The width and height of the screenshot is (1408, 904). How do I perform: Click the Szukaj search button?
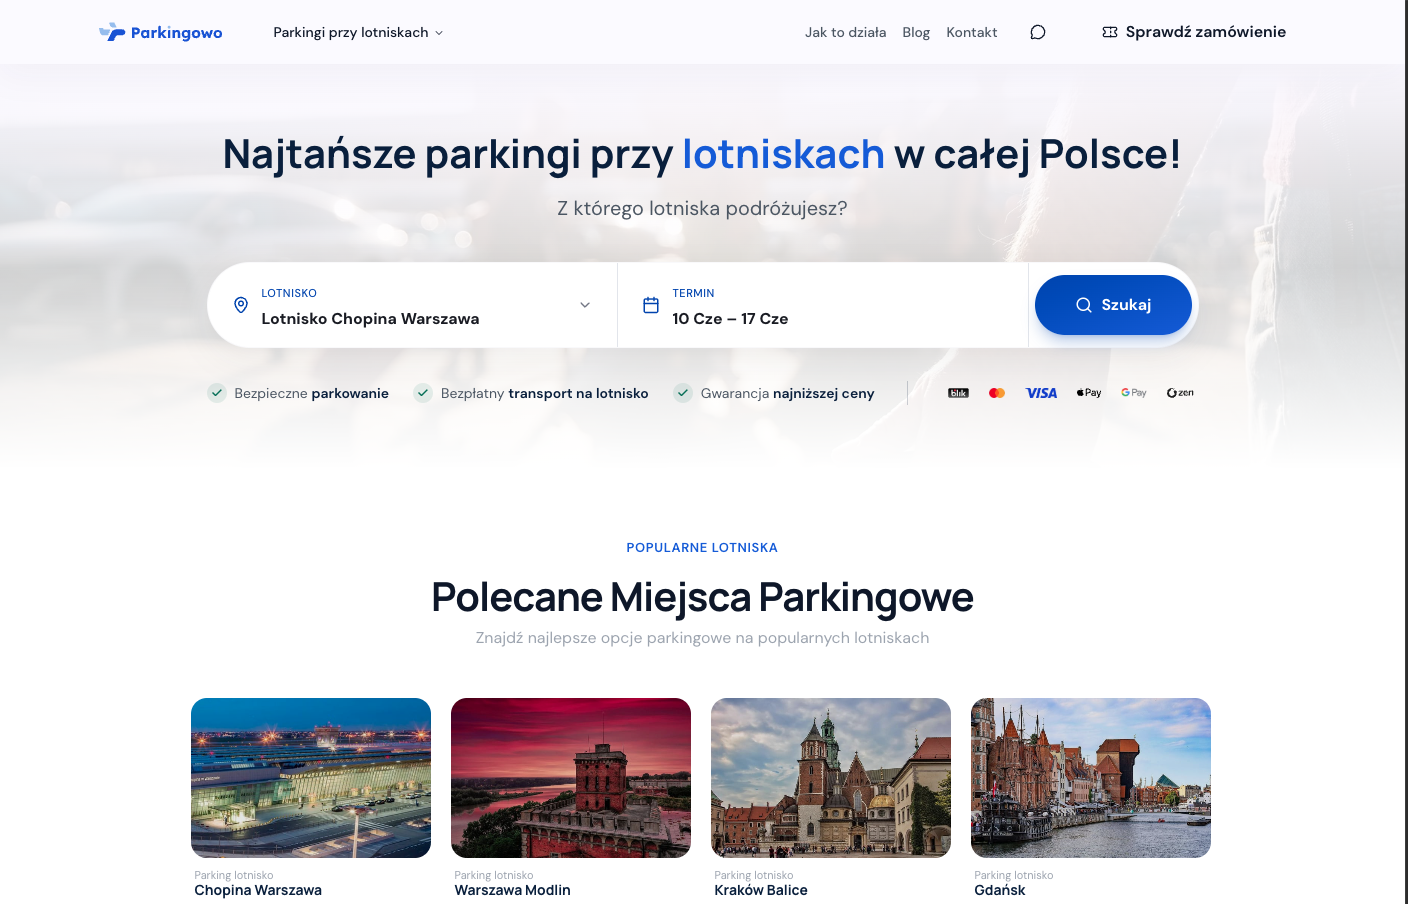point(1113,305)
